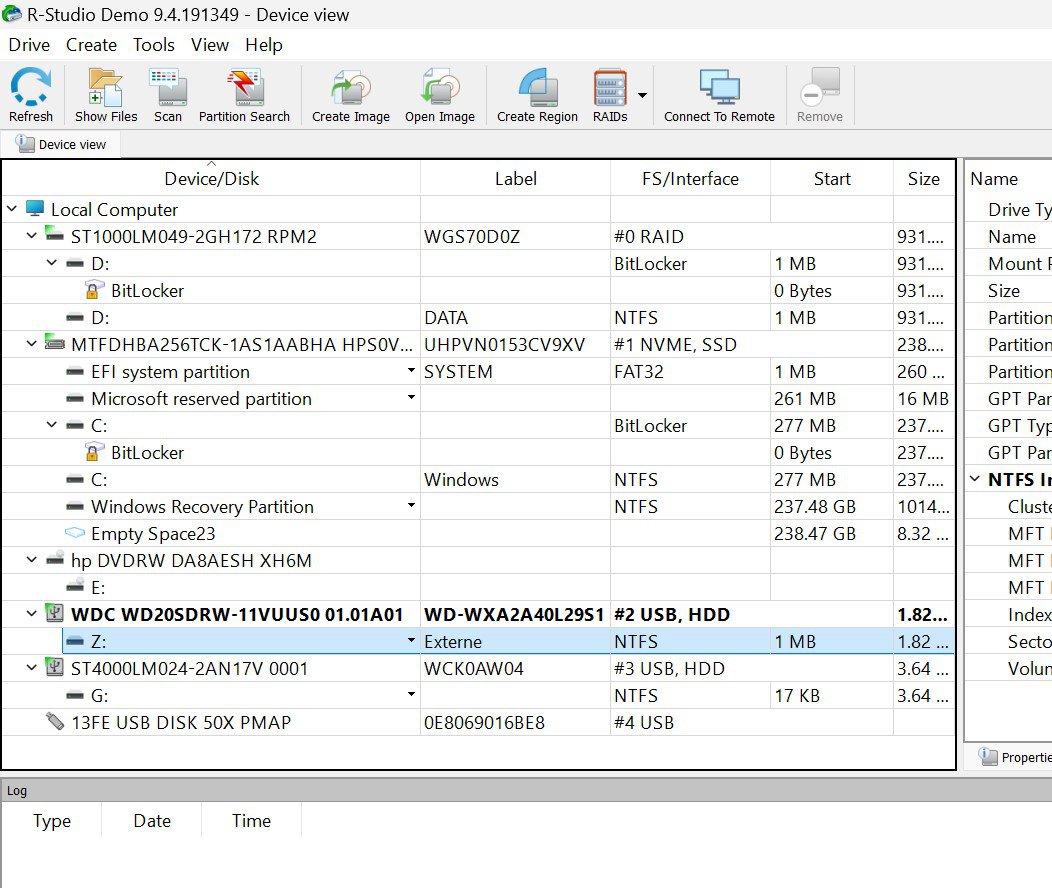Click the Refresh toolbar icon
The image size is (1052, 888).
31,96
